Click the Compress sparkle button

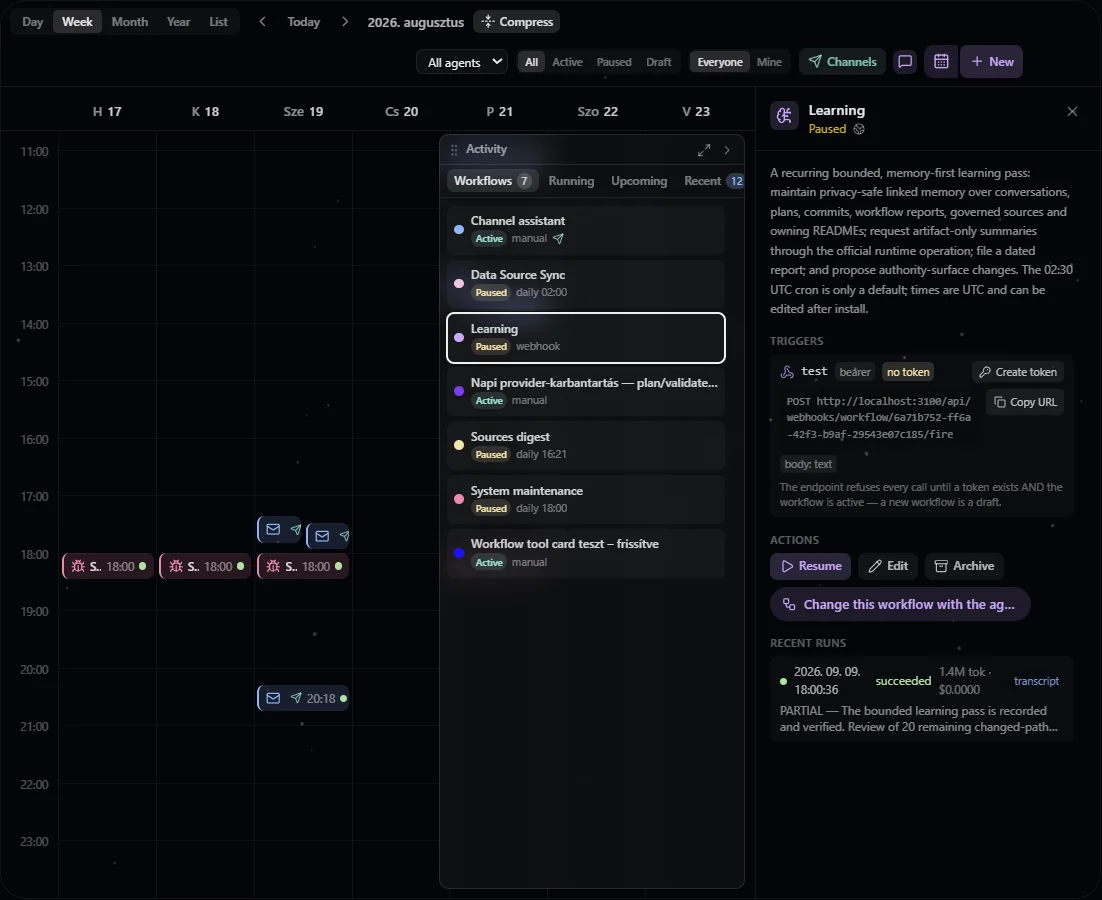(x=517, y=22)
